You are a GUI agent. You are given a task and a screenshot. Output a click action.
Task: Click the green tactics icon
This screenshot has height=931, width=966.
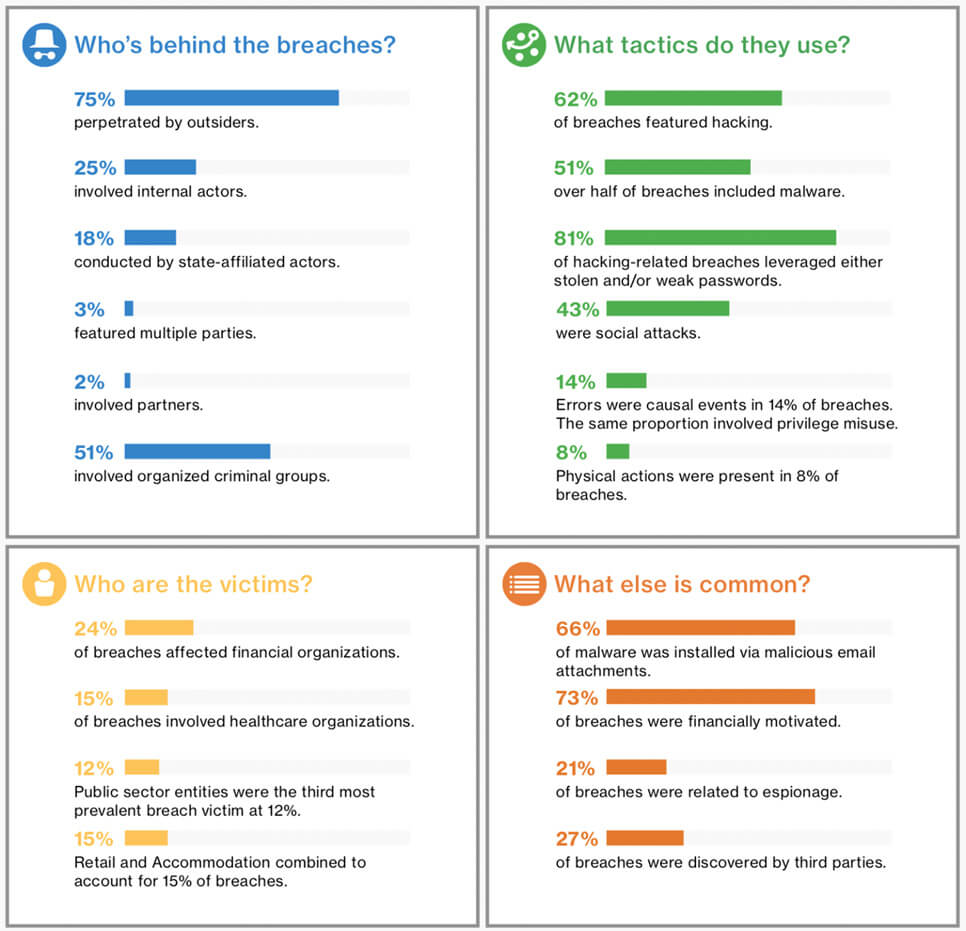coord(524,46)
